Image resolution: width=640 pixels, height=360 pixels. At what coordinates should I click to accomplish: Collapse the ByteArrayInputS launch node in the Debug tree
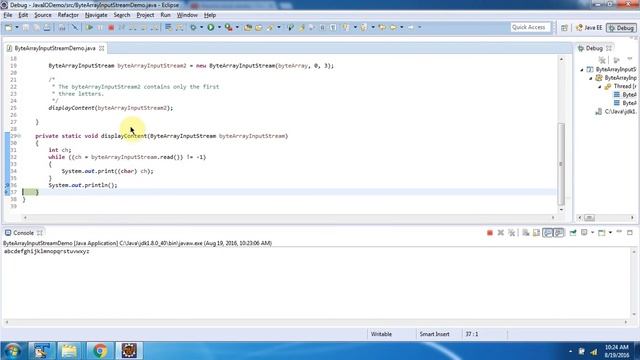coord(582,70)
